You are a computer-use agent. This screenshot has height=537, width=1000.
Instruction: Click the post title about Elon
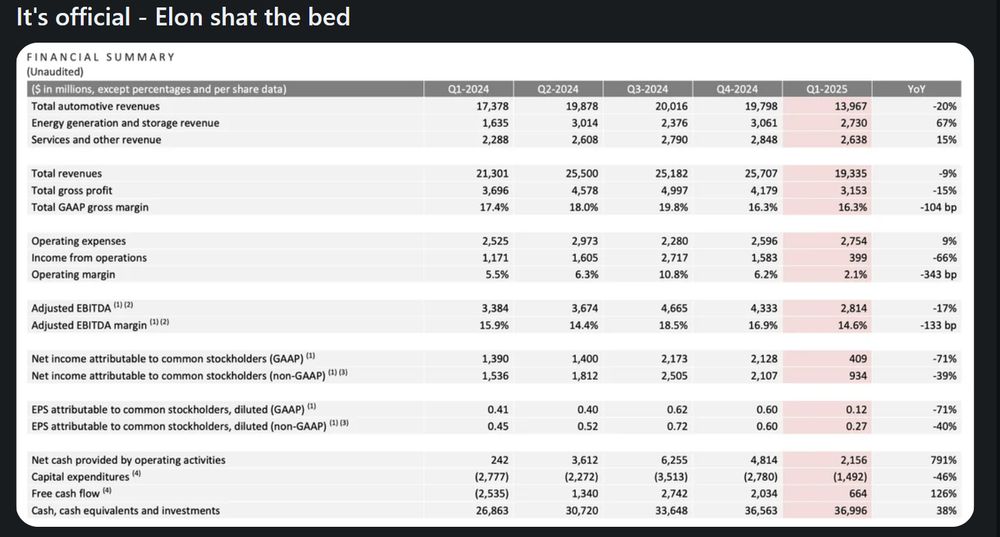[x=183, y=17]
